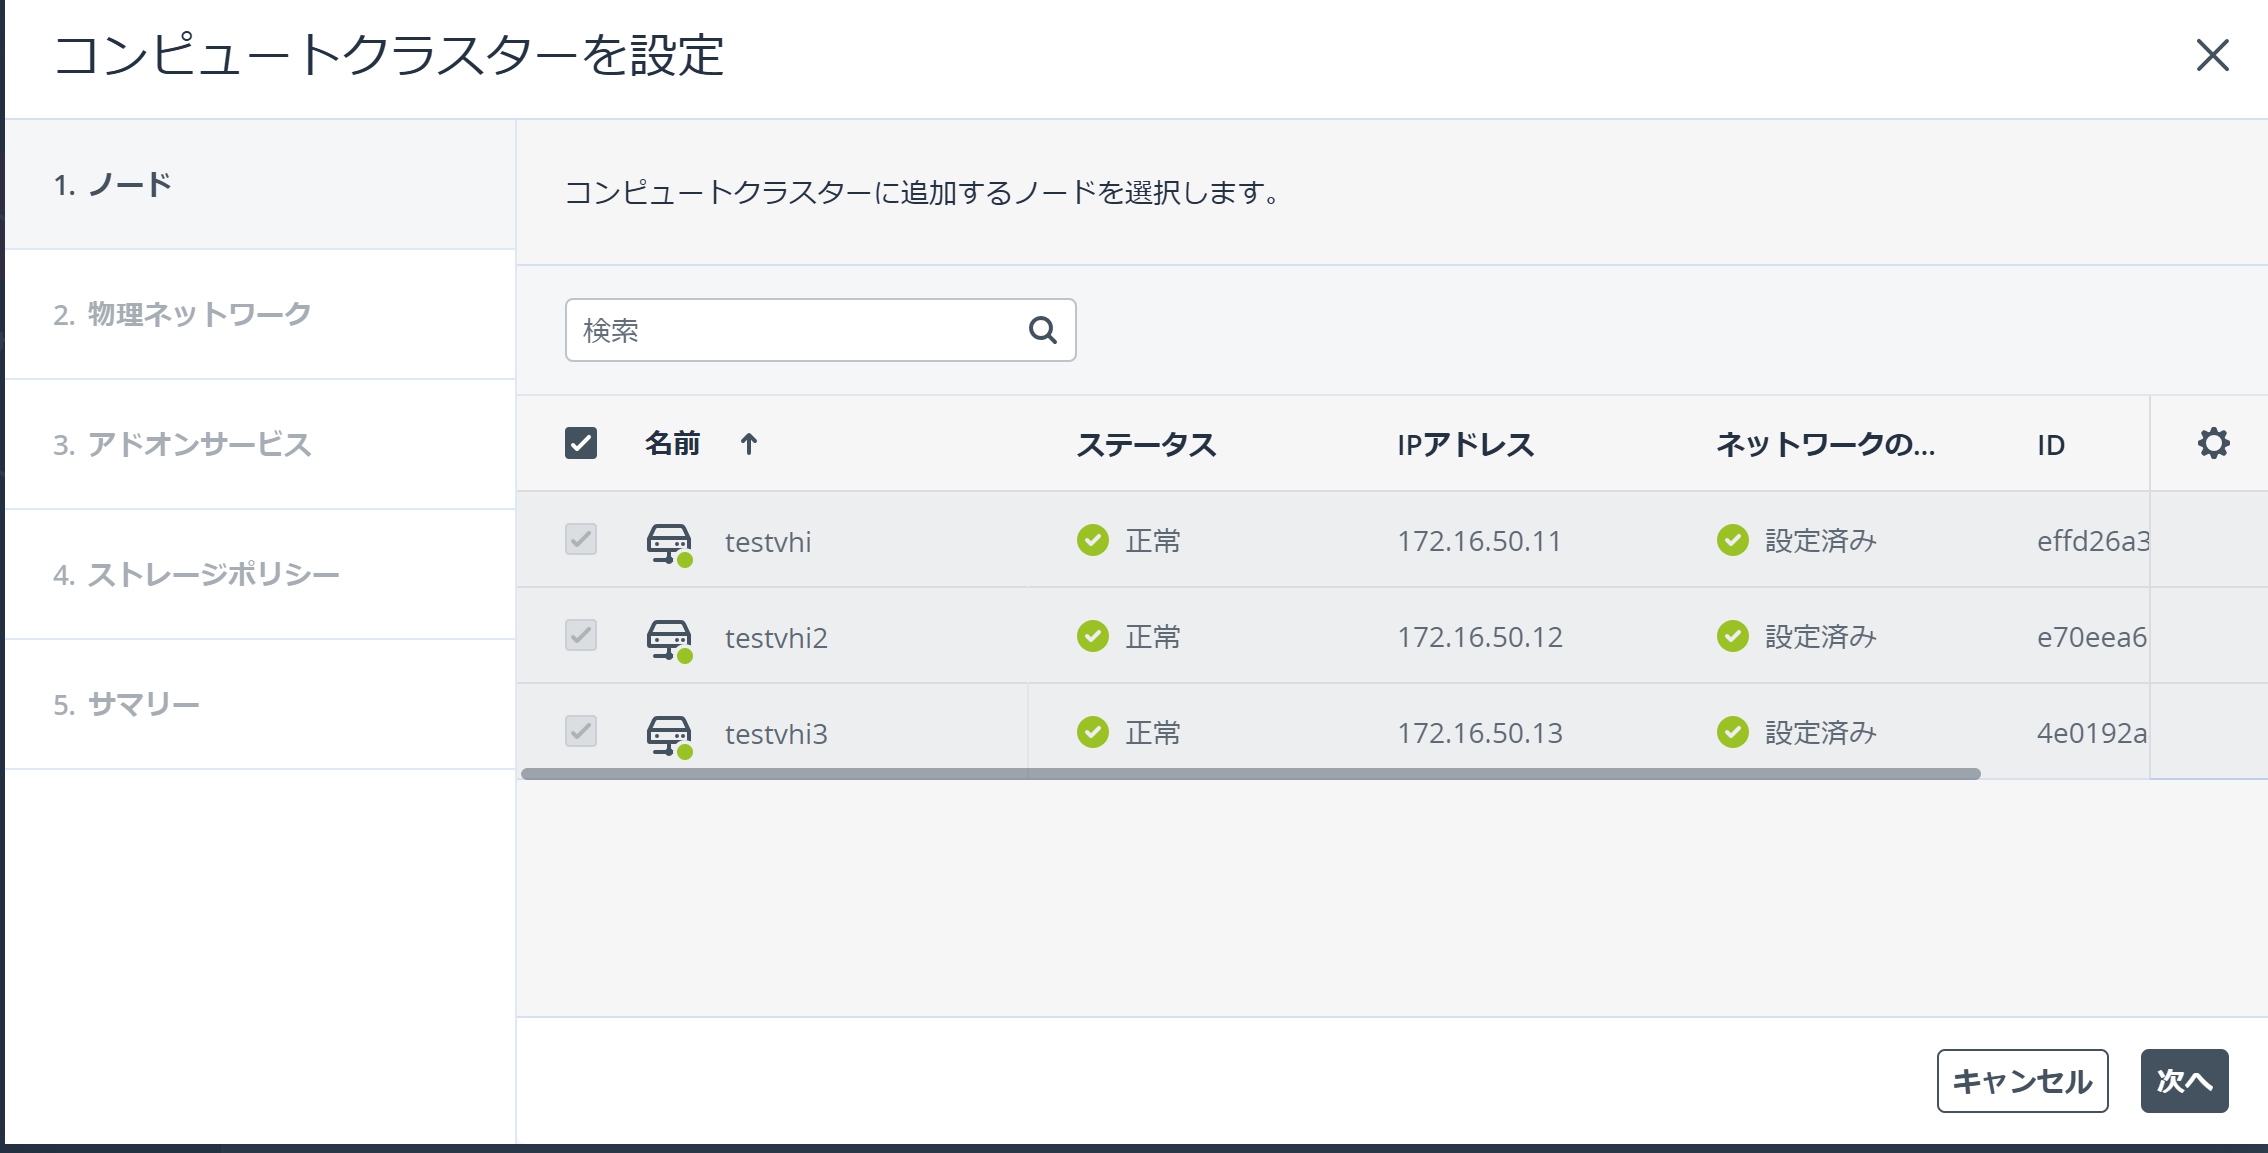Focus the 検索 search input field
Image resolution: width=2268 pixels, height=1153 pixels.
coord(795,330)
